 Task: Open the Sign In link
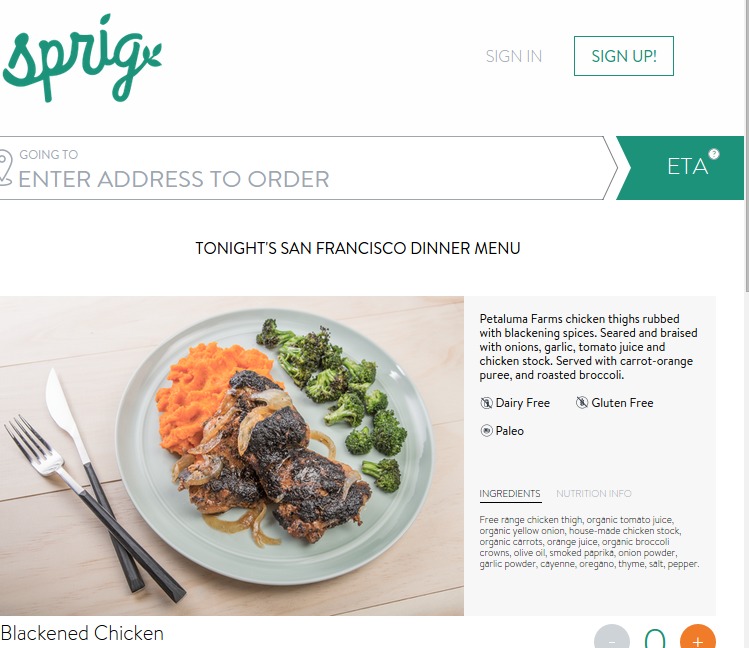pos(514,56)
